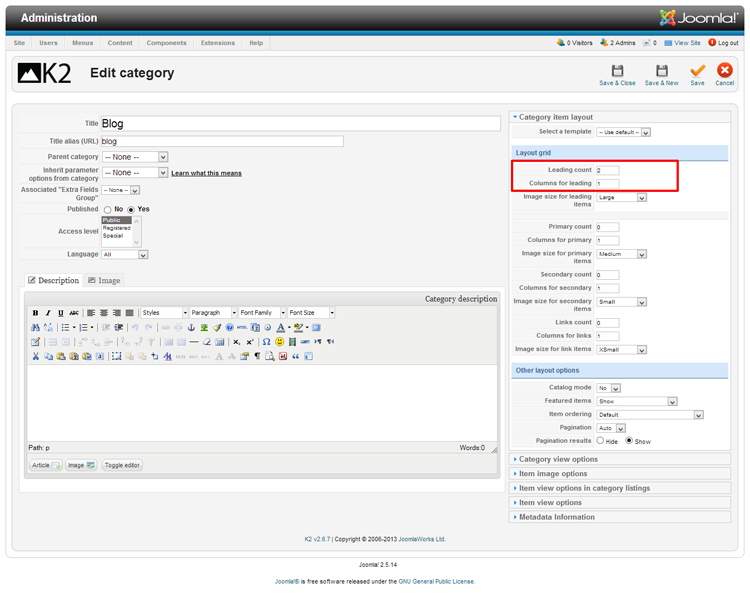The height and width of the screenshot is (598, 750).
Task: Toggle bold formatting in the editor
Action: tap(35, 313)
